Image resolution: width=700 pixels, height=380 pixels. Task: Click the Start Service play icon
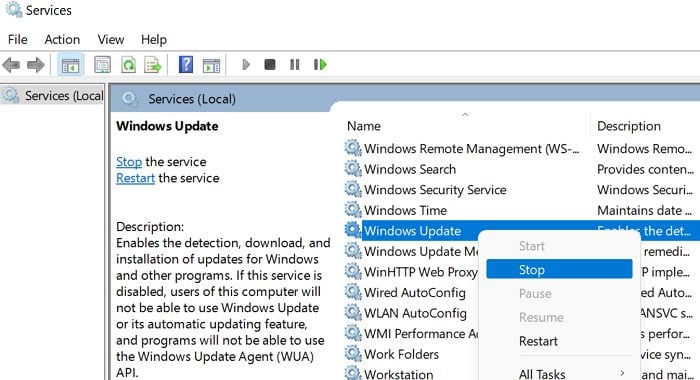[246, 65]
